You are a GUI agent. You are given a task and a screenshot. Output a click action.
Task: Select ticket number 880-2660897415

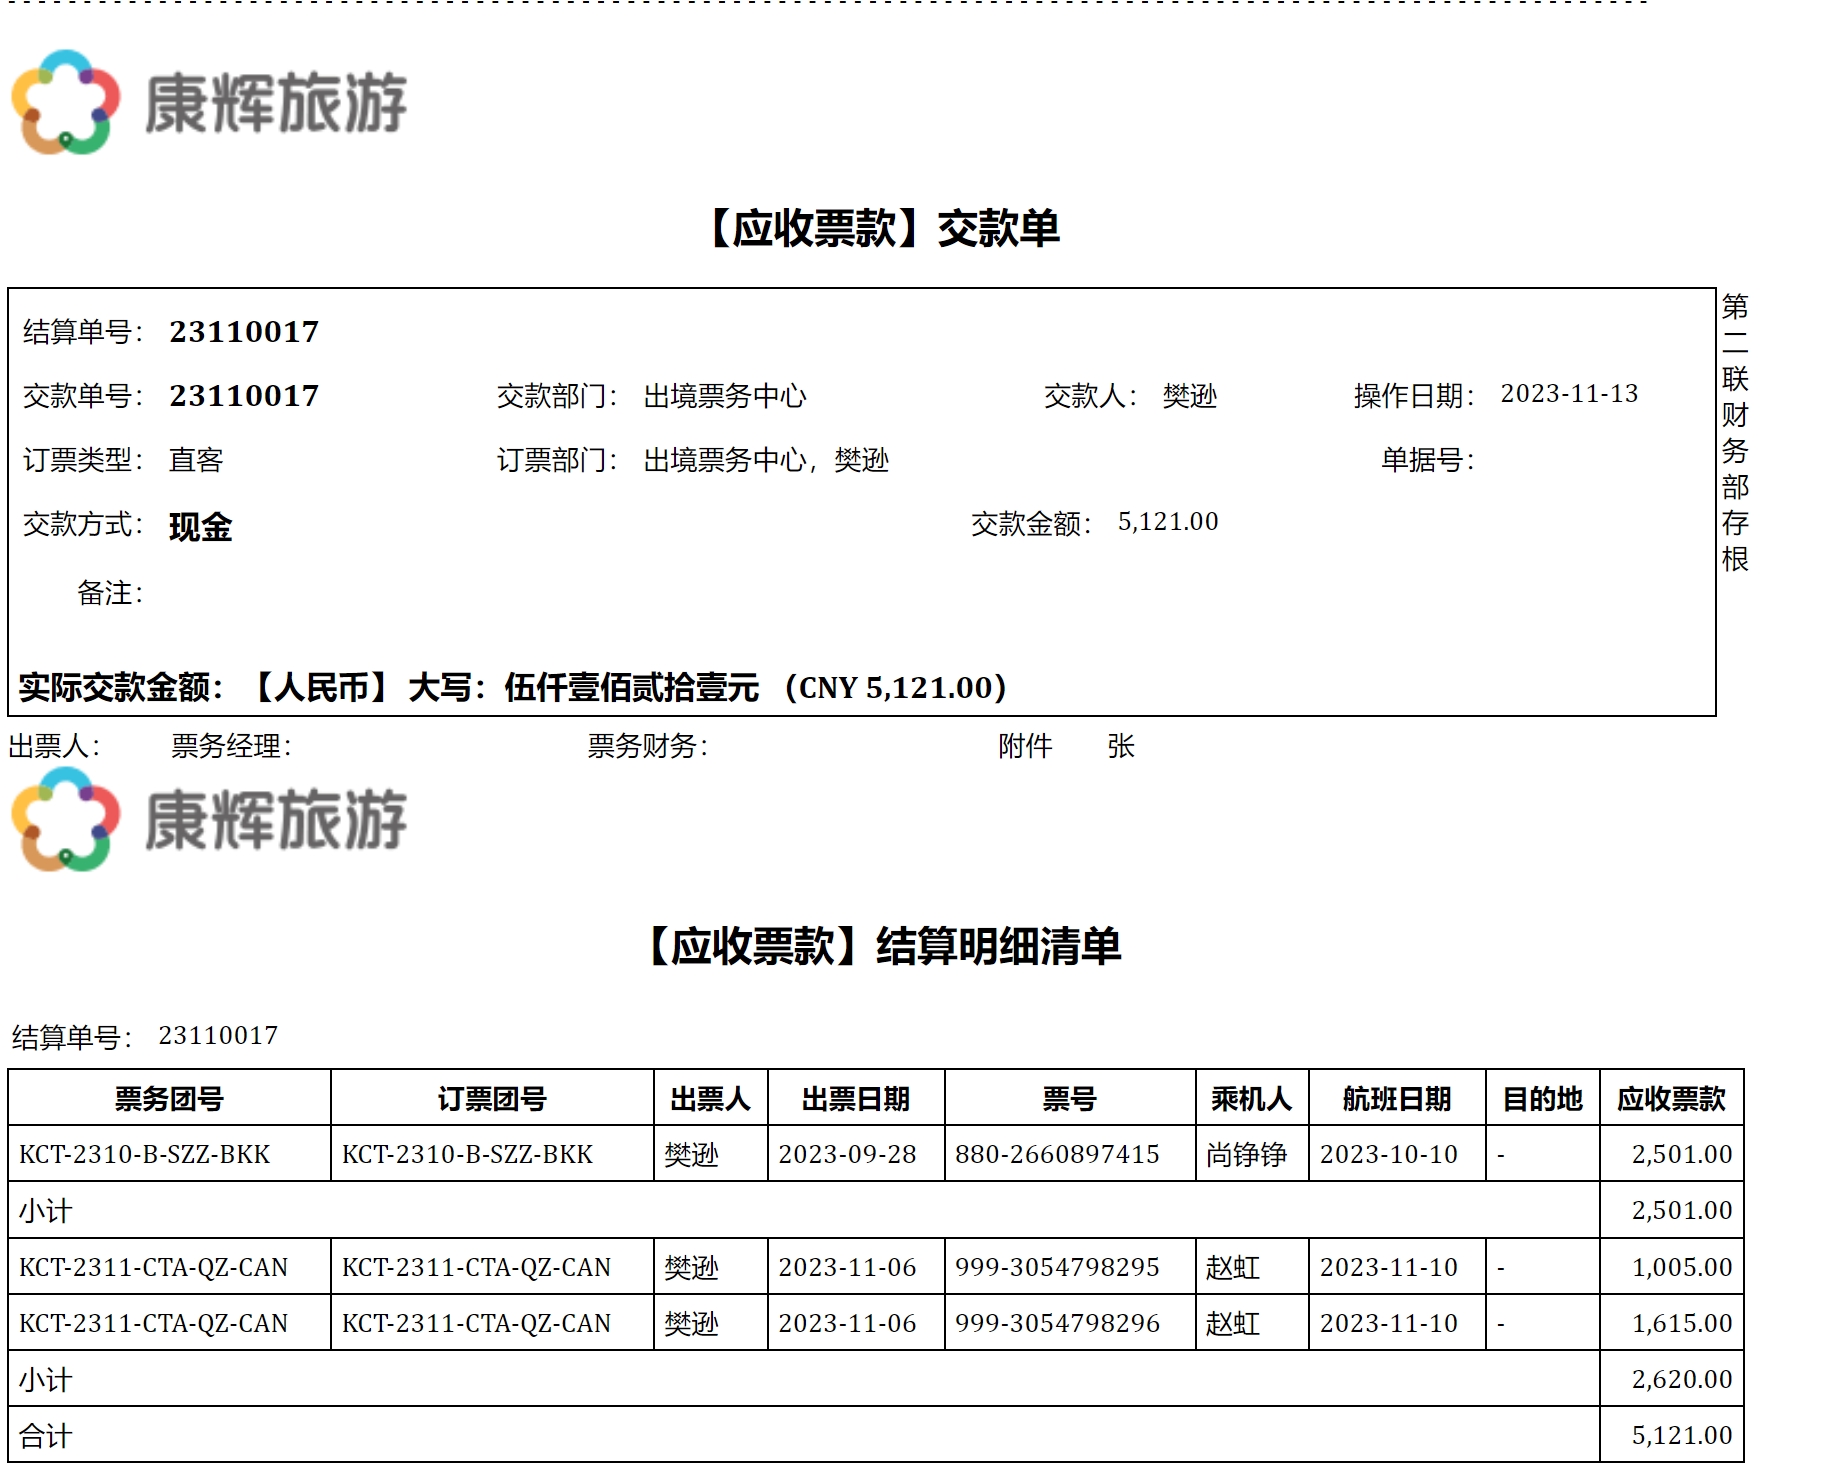1056,1155
